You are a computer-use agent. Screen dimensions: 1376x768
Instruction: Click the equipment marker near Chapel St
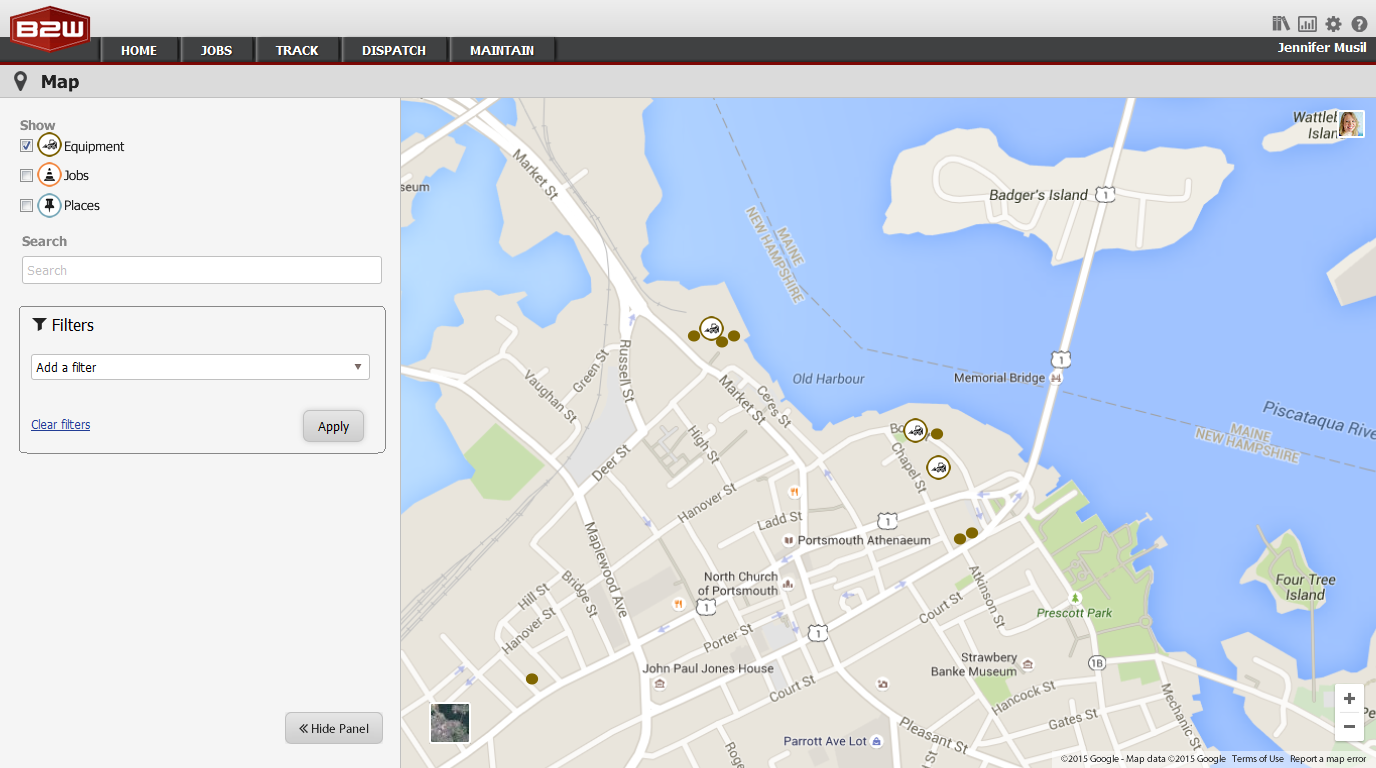point(938,467)
